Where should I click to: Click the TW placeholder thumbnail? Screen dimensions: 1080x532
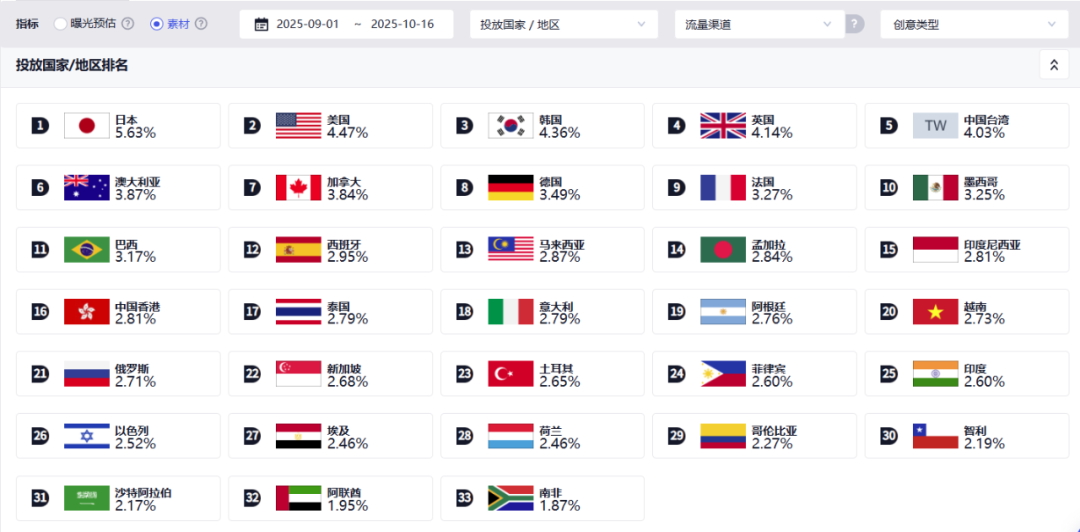(x=935, y=125)
